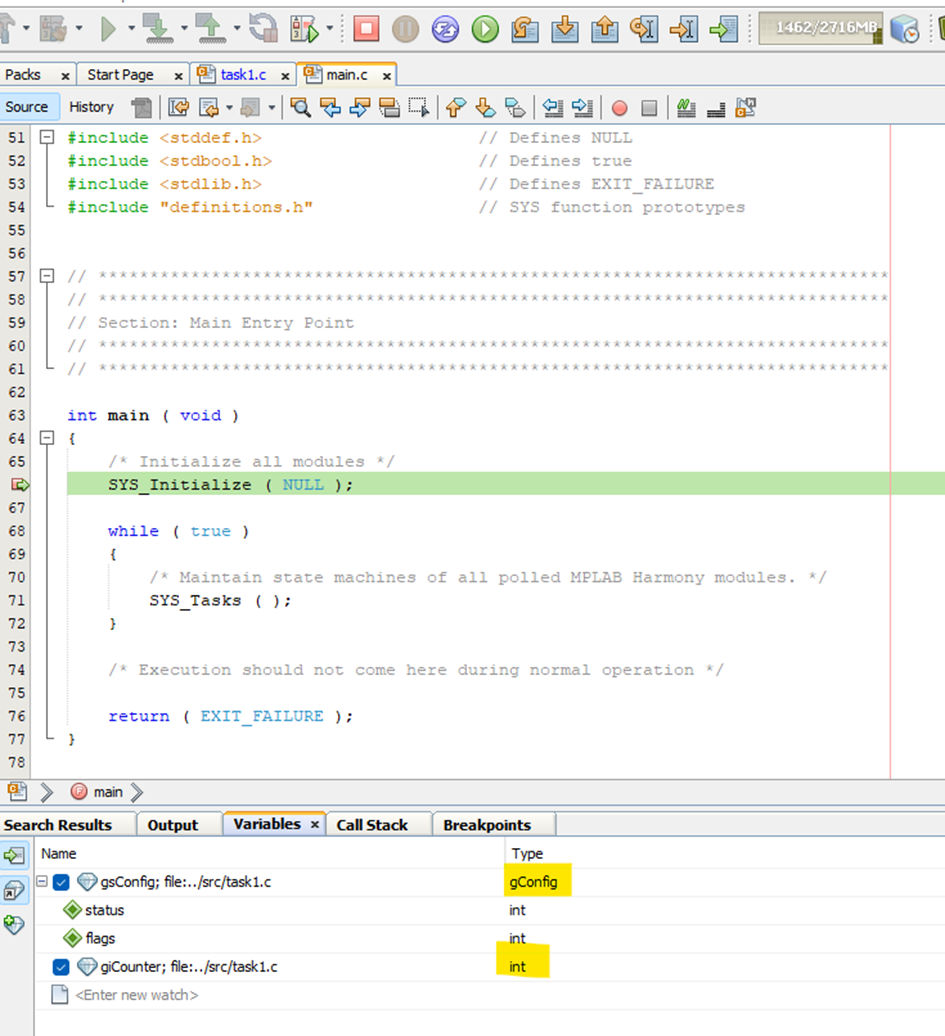Open the Build hammer dropdown arrow
The image size is (945, 1036).
[26, 28]
